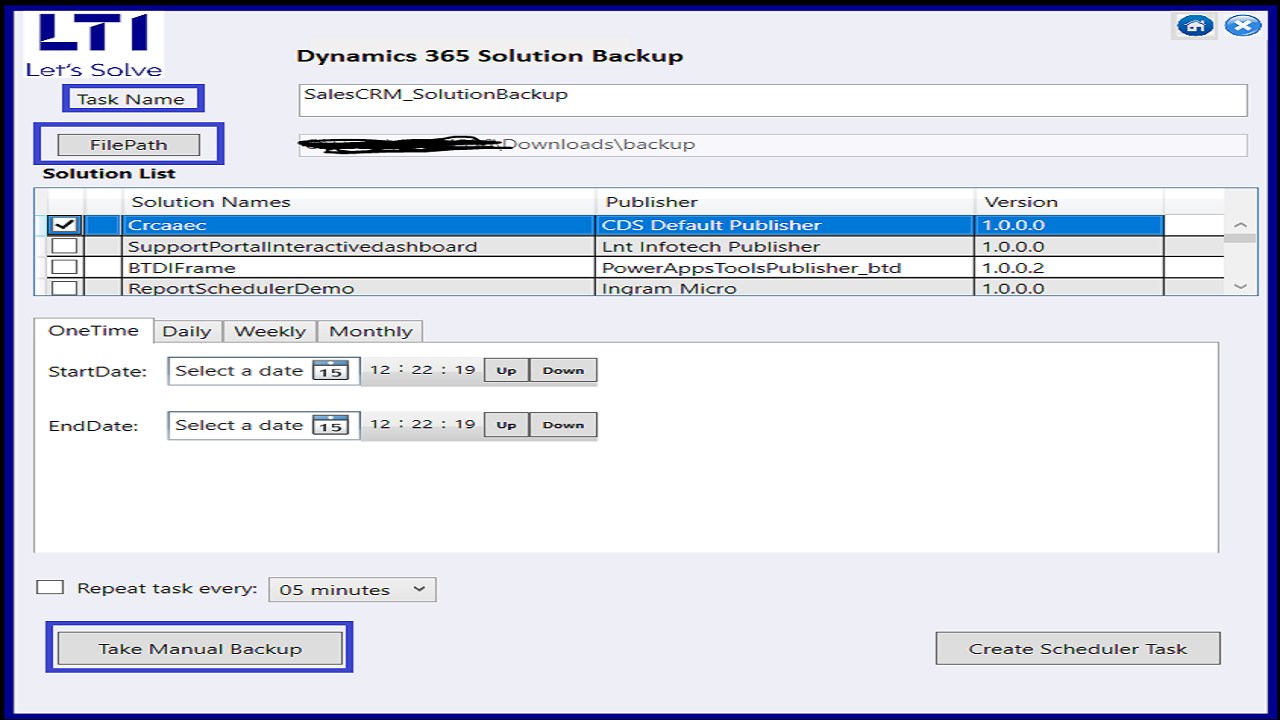Click version 1.0.0.2 cell
This screenshot has width=1280, height=720.
pyautogui.click(x=1070, y=267)
